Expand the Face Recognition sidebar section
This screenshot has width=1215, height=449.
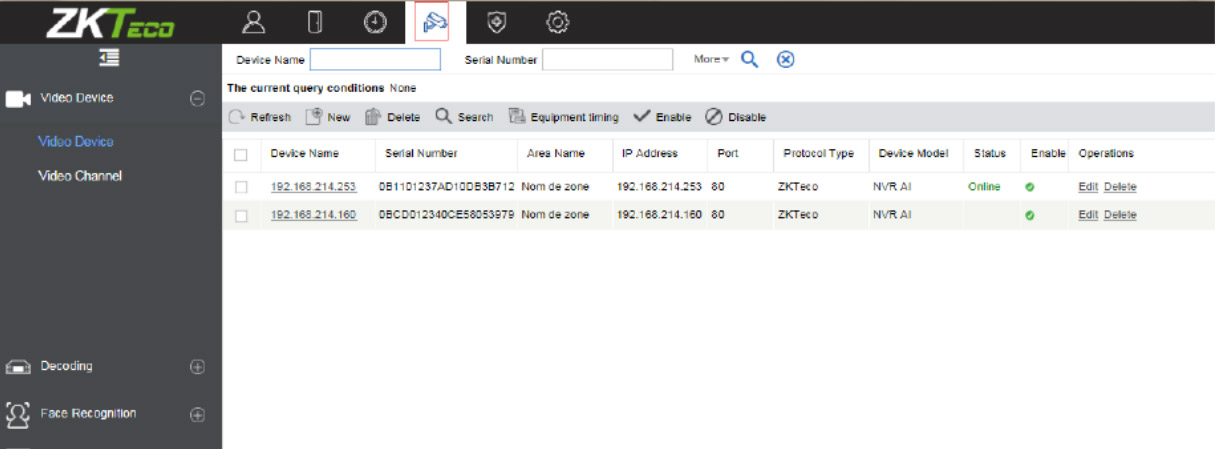[197, 414]
